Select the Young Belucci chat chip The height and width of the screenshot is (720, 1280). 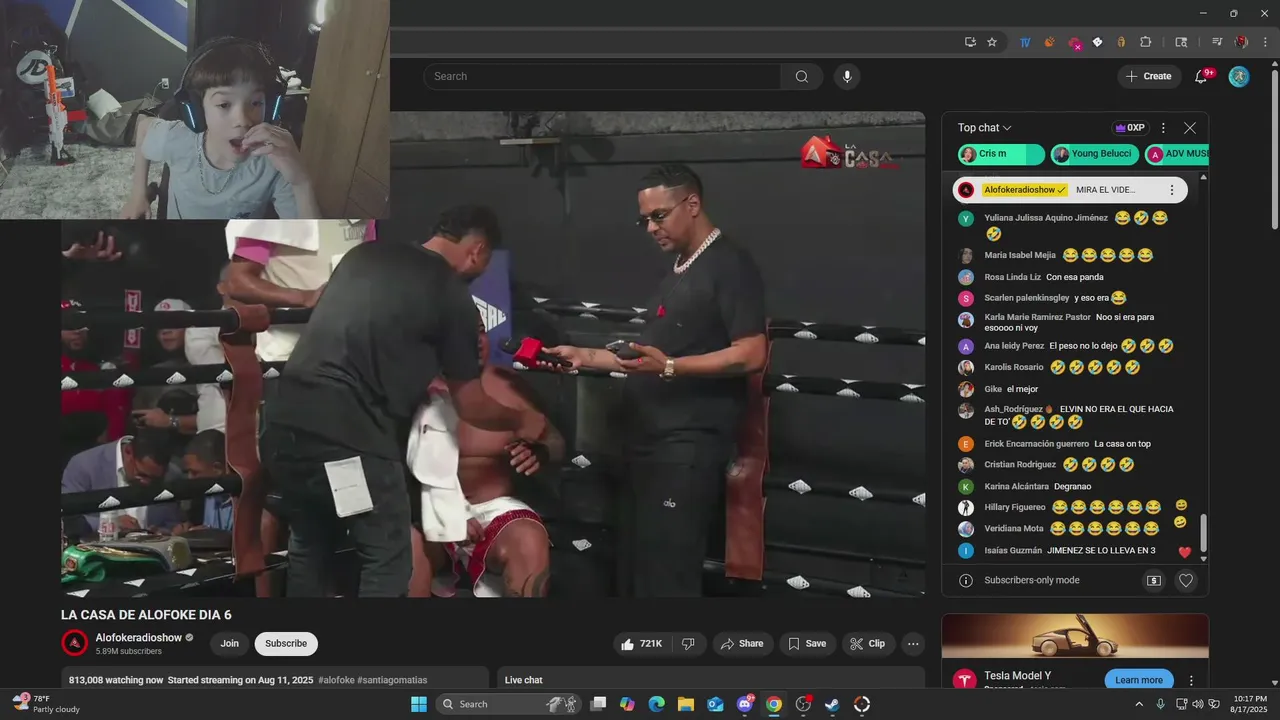pos(1094,154)
